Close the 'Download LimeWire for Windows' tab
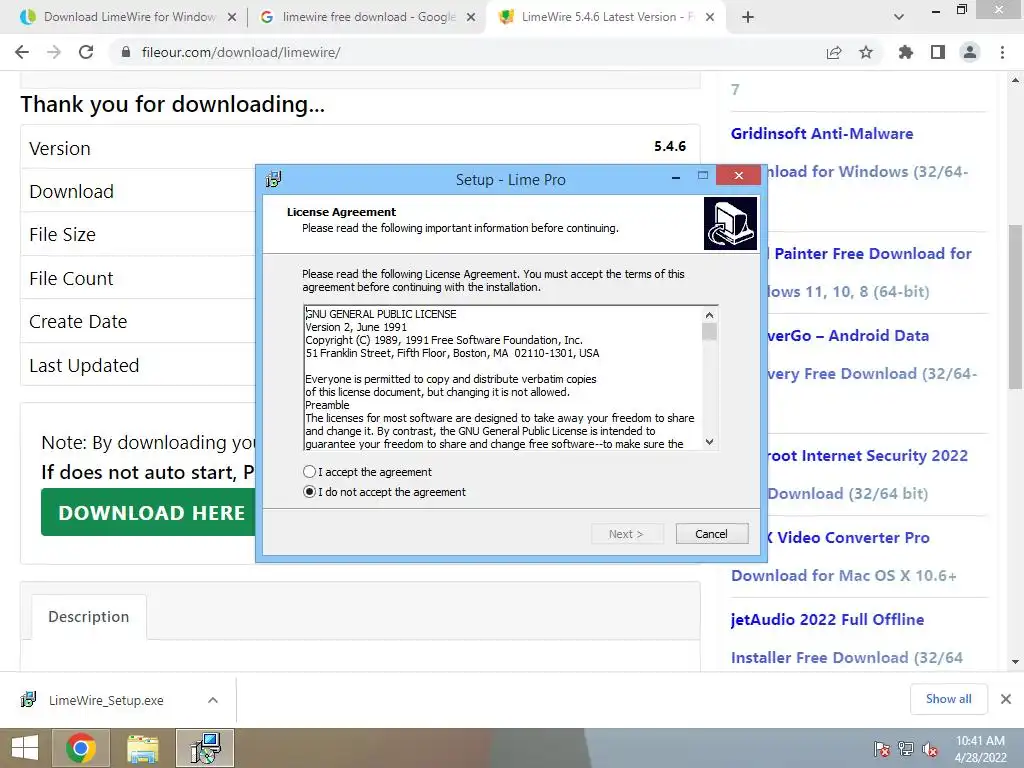The width and height of the screenshot is (1024, 768). pos(232,18)
